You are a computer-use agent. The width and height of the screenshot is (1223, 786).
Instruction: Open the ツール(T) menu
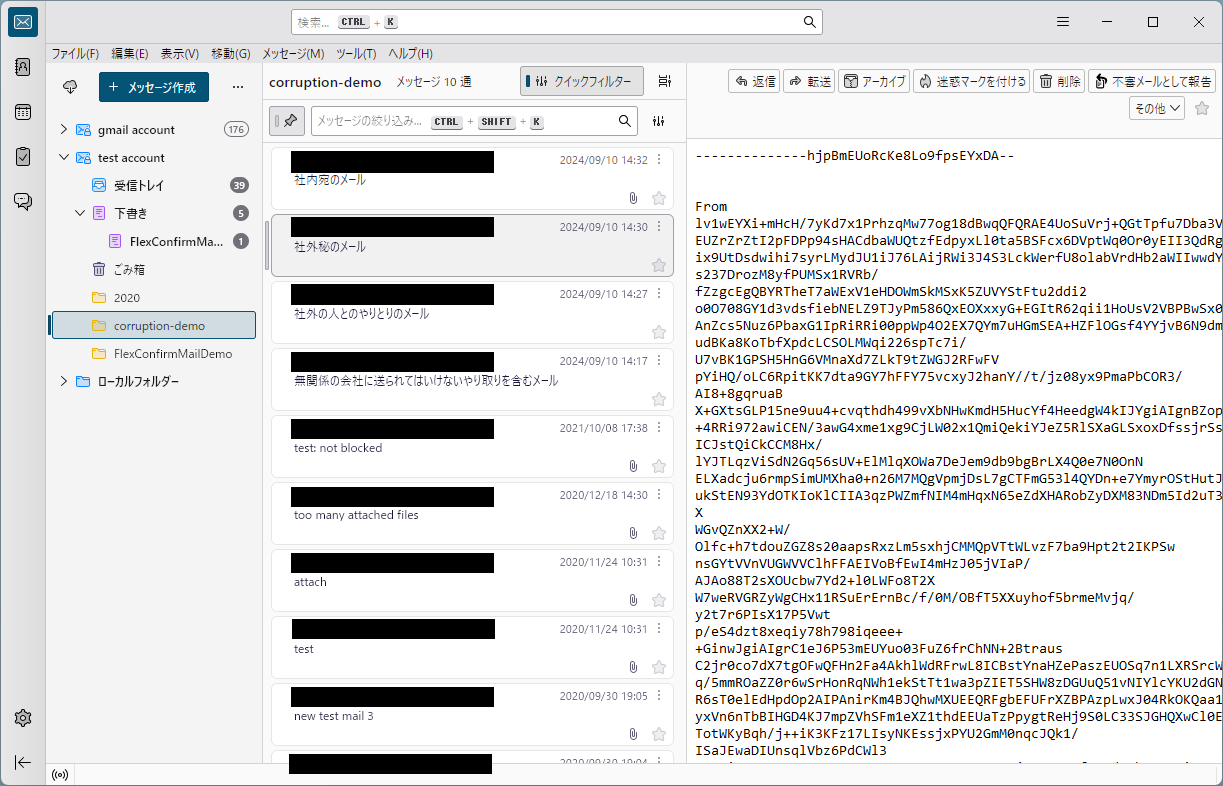click(x=356, y=54)
